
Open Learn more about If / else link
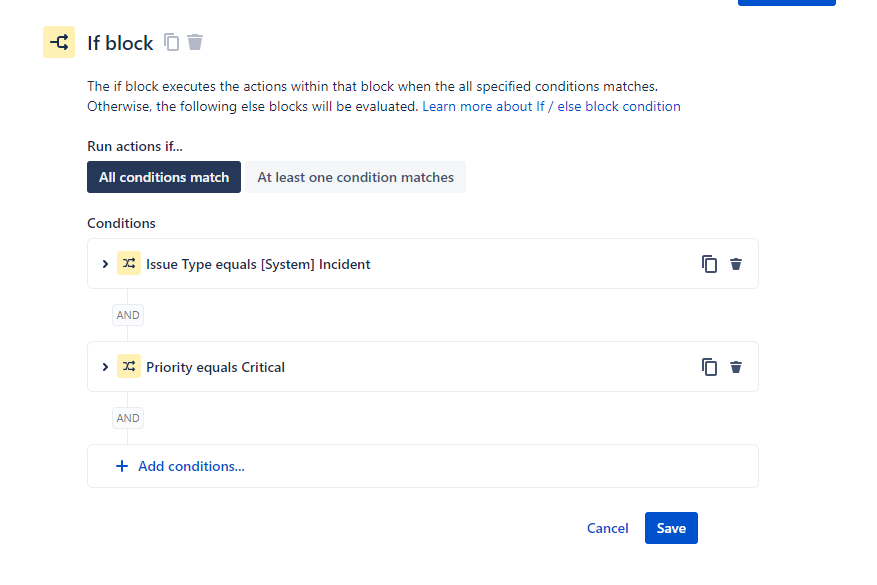click(x=551, y=106)
